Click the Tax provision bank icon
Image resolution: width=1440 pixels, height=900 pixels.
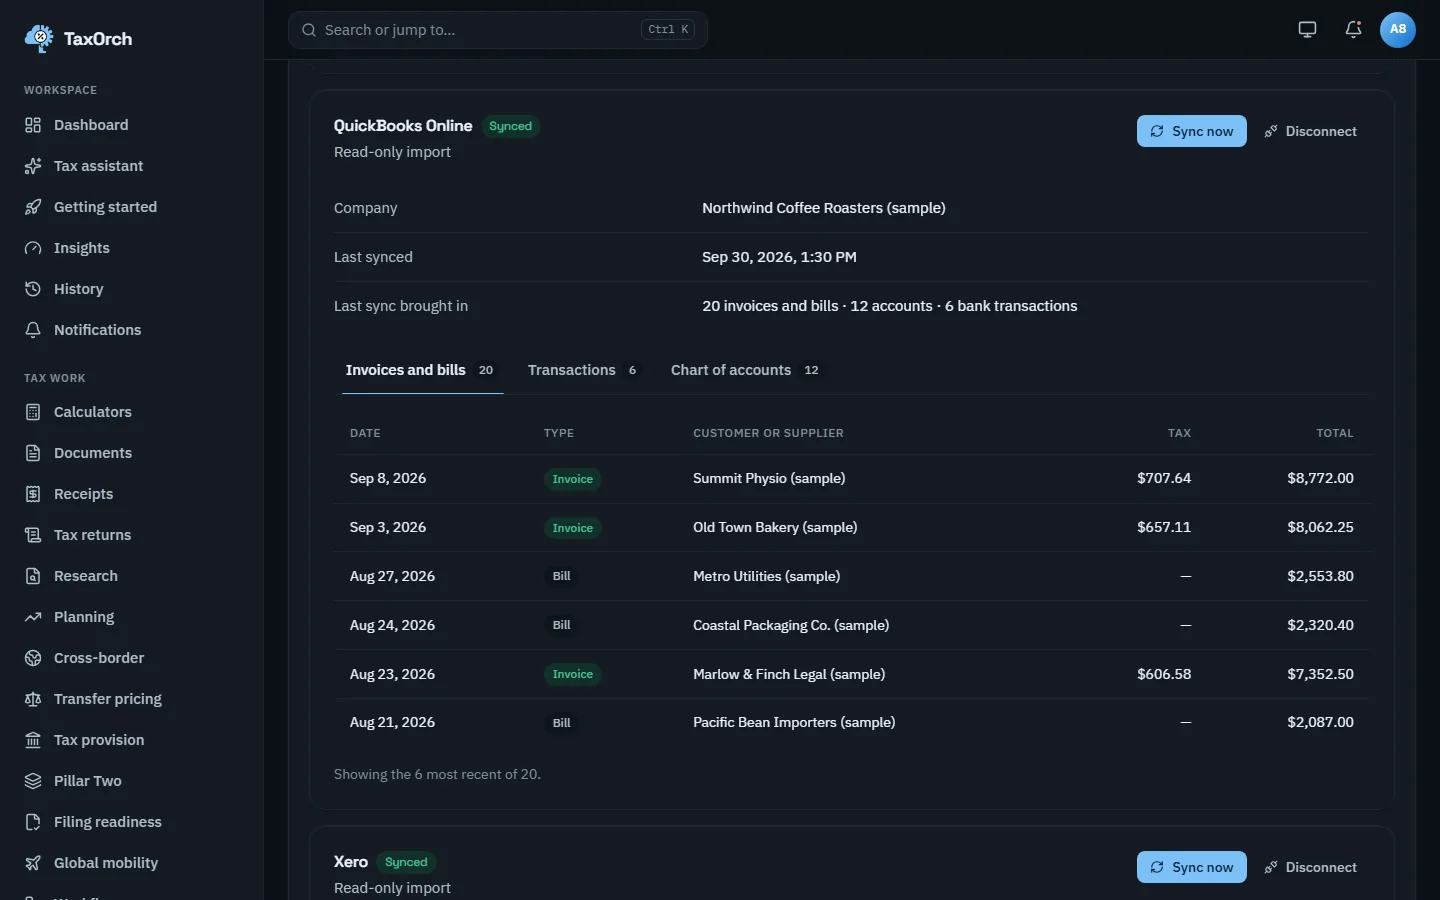click(x=33, y=740)
